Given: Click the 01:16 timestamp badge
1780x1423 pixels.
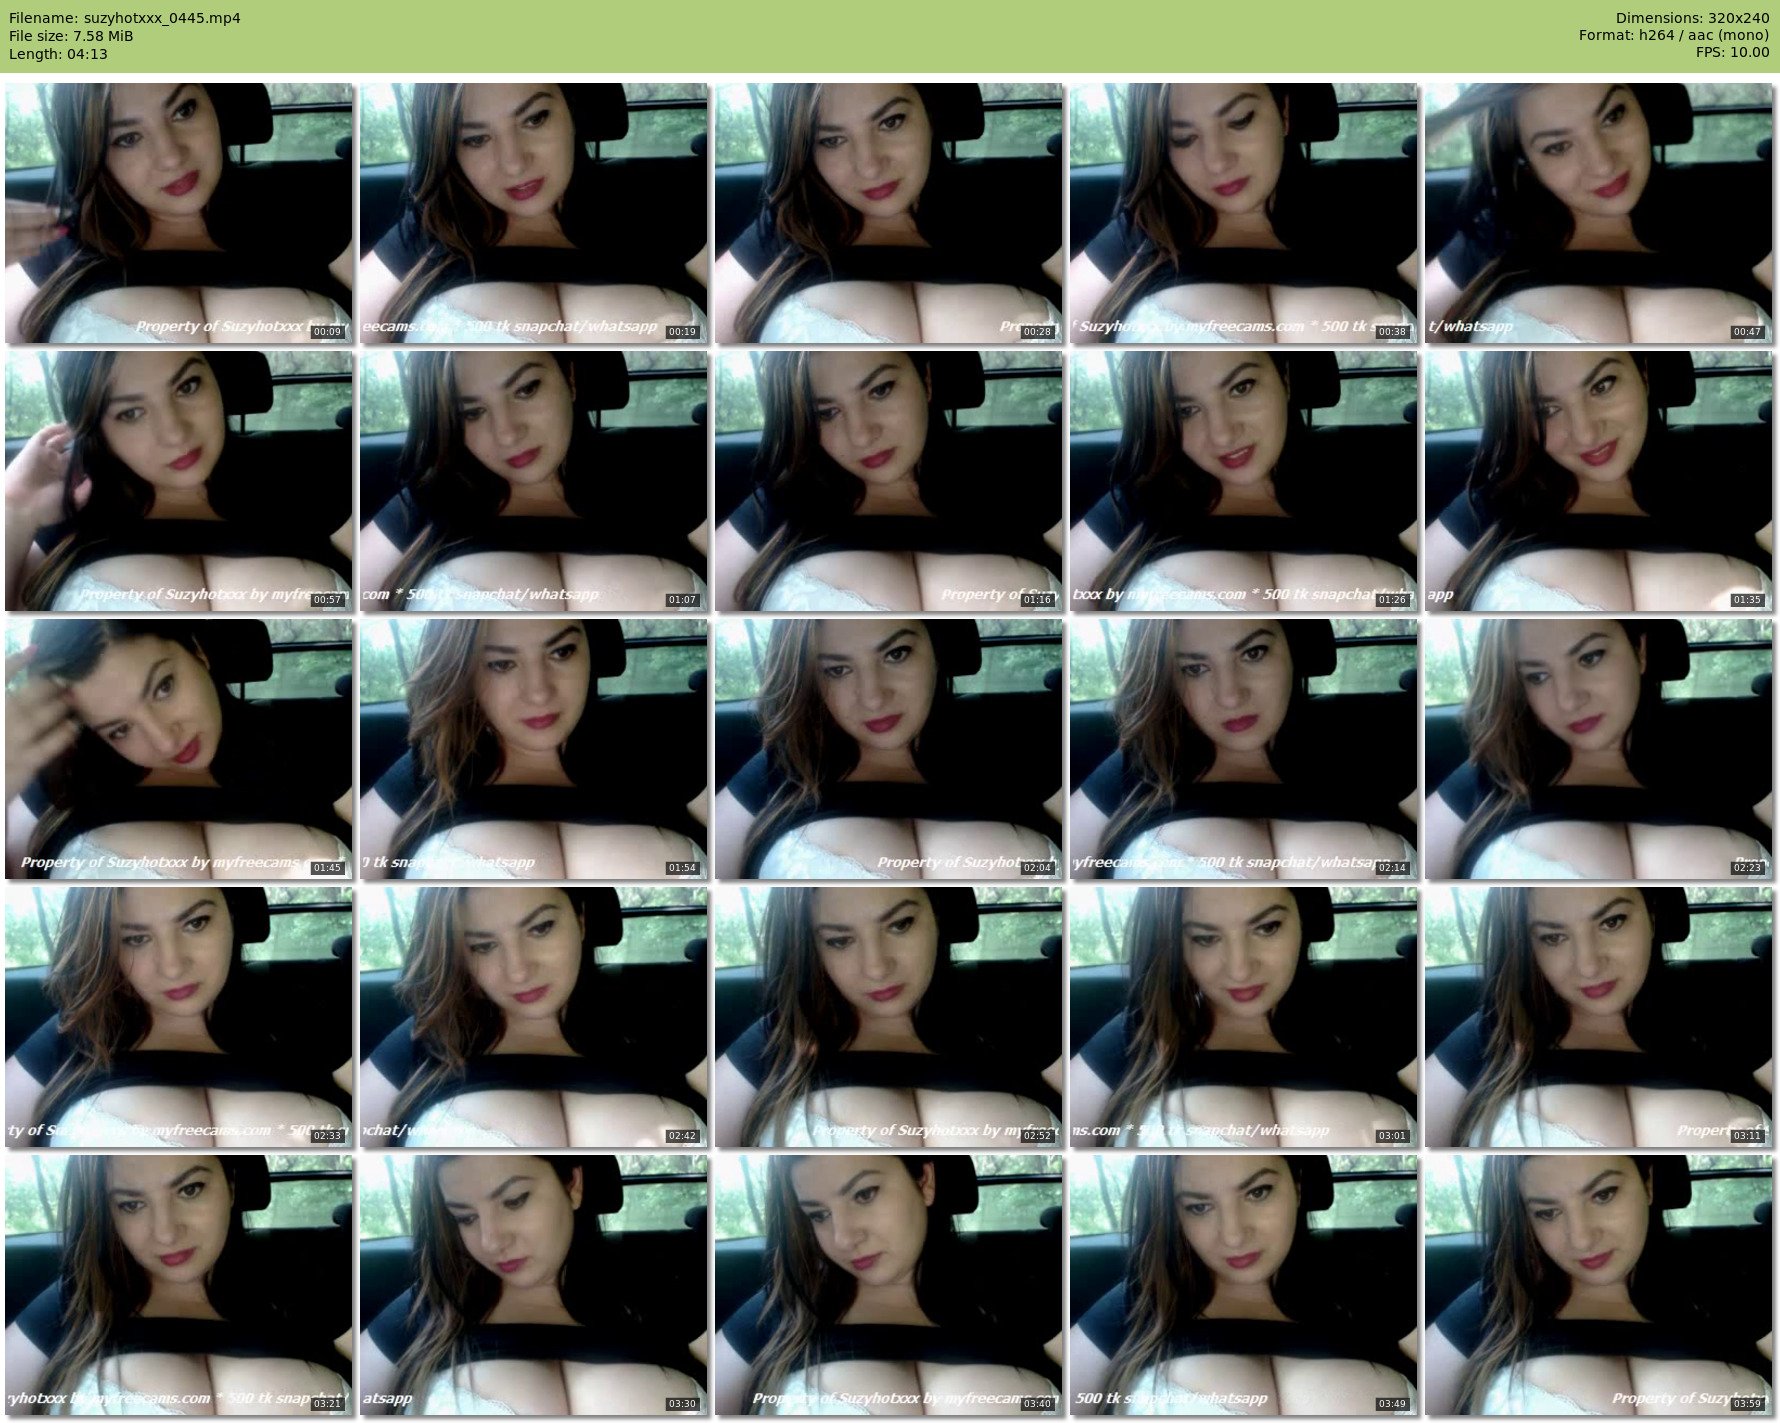Looking at the screenshot, I should tap(1037, 600).
